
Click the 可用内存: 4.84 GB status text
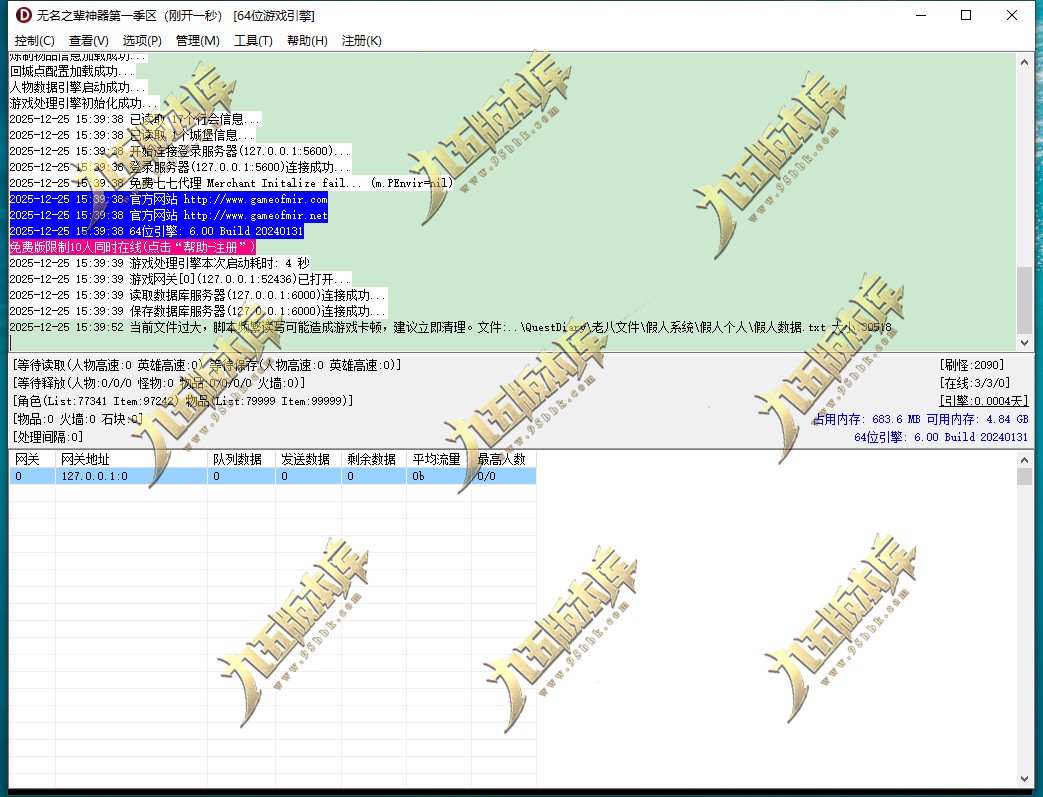[978, 419]
